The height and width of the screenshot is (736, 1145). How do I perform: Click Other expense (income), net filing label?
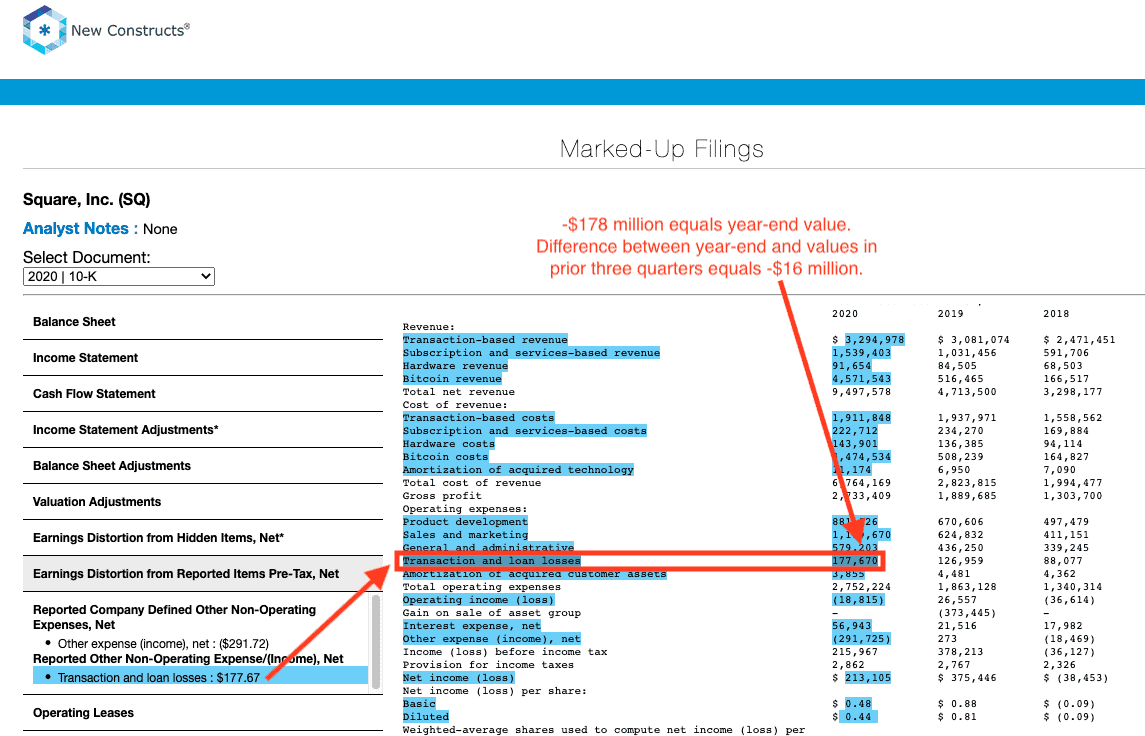point(491,639)
